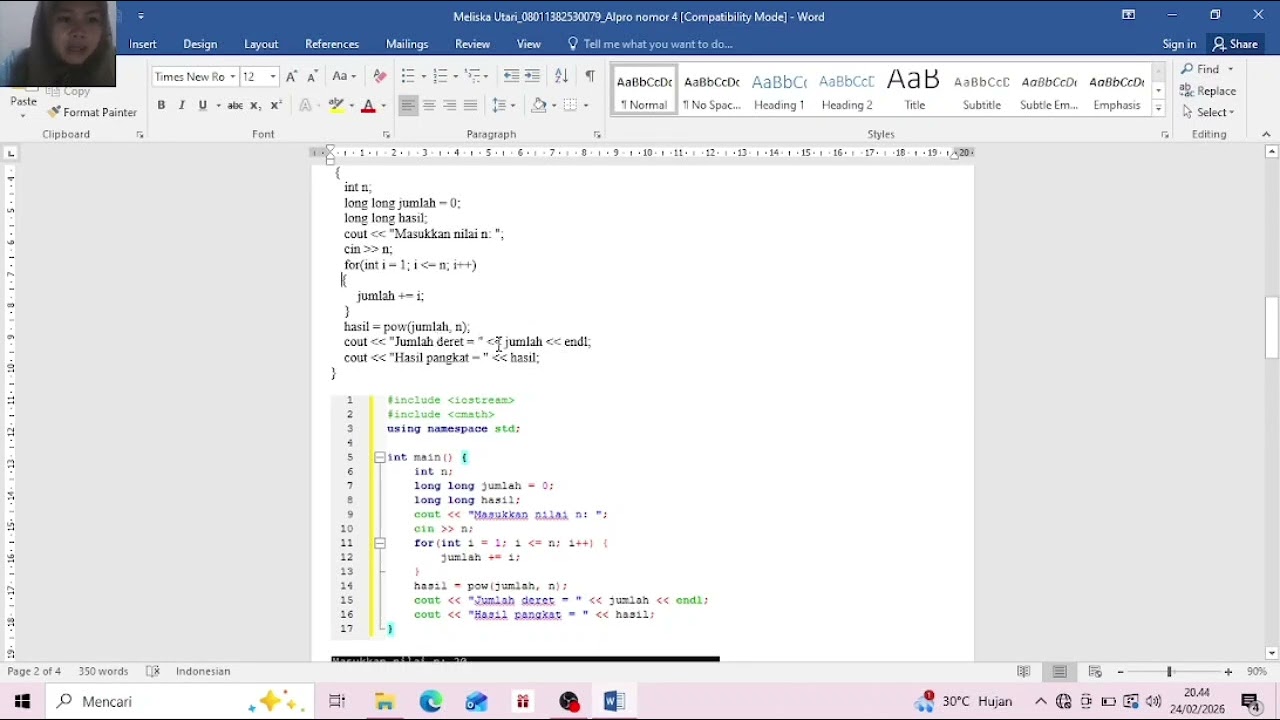The width and height of the screenshot is (1280, 720).
Task: Decrease paragraph indent
Action: coord(511,76)
